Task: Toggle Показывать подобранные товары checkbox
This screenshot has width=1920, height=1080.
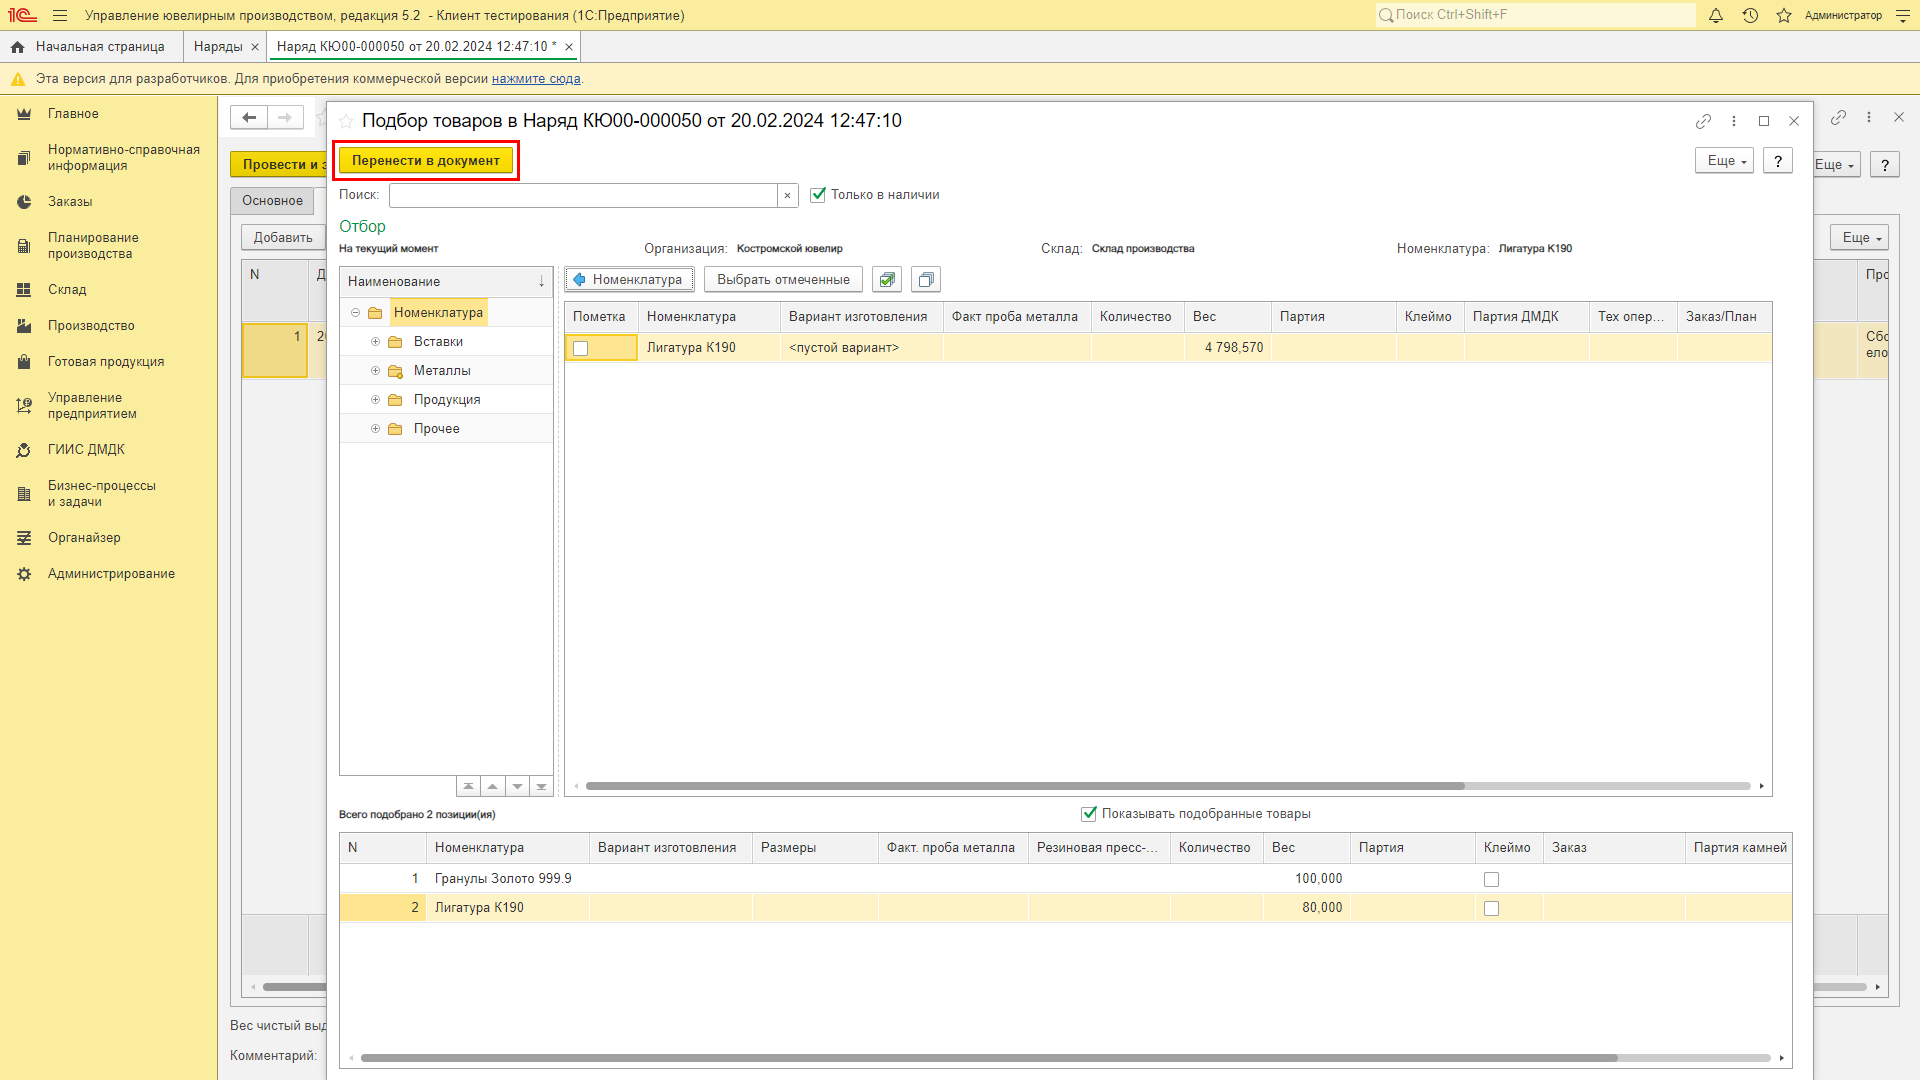Action: click(x=1089, y=814)
